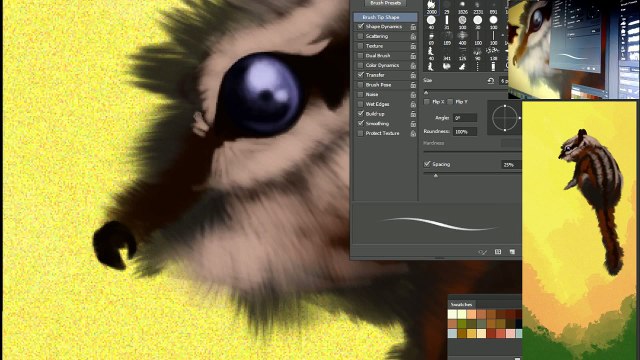Image resolution: width=640 pixels, height=360 pixels.
Task: Lock the Protect Texture setting
Action: tap(413, 133)
